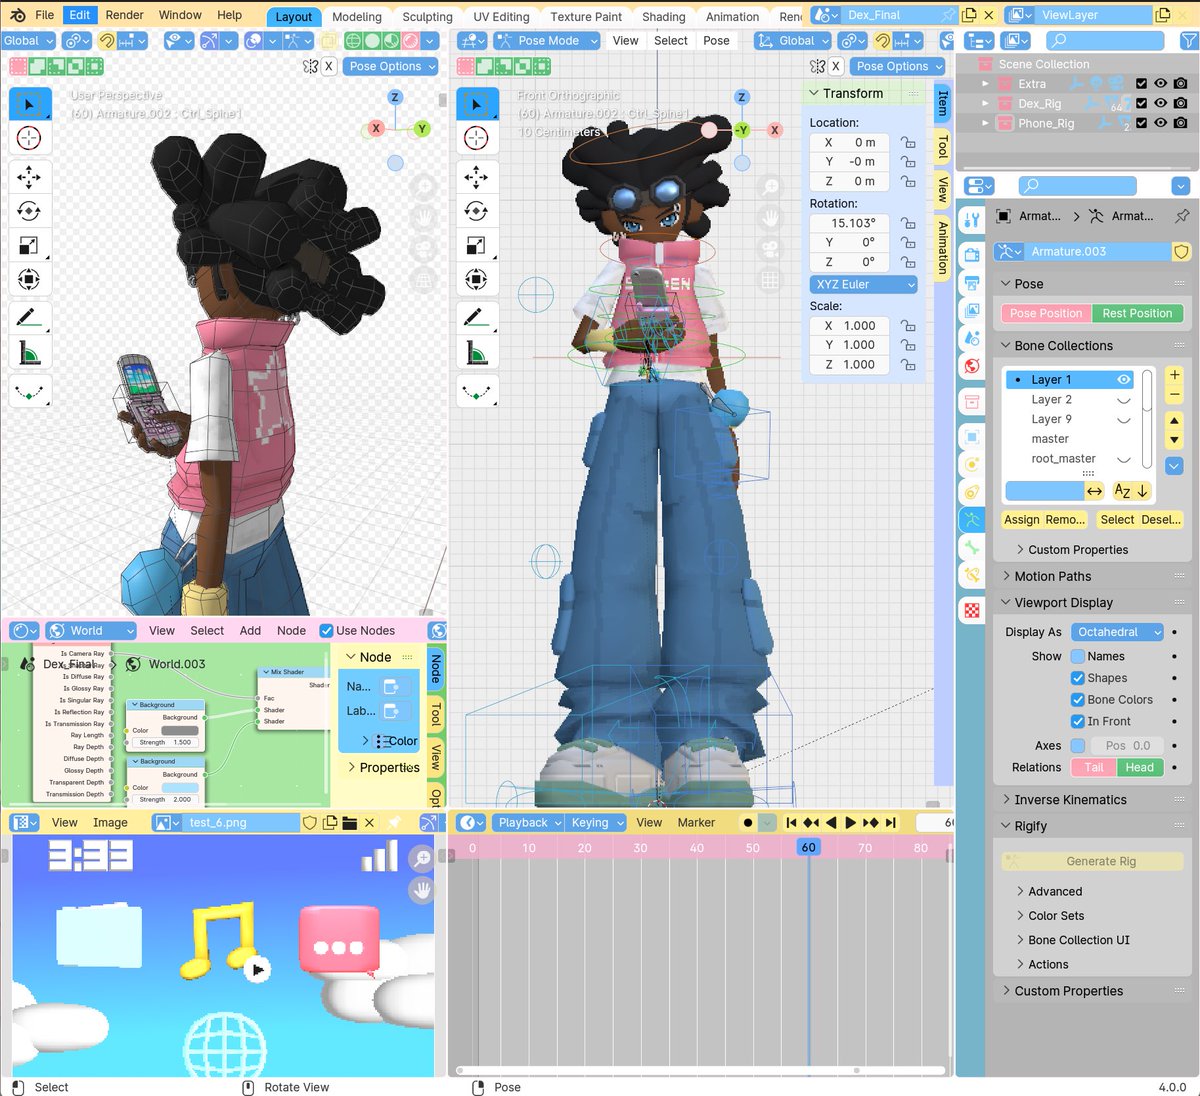Select the Annotate tool in Front Orthographic viewport

click(476, 318)
